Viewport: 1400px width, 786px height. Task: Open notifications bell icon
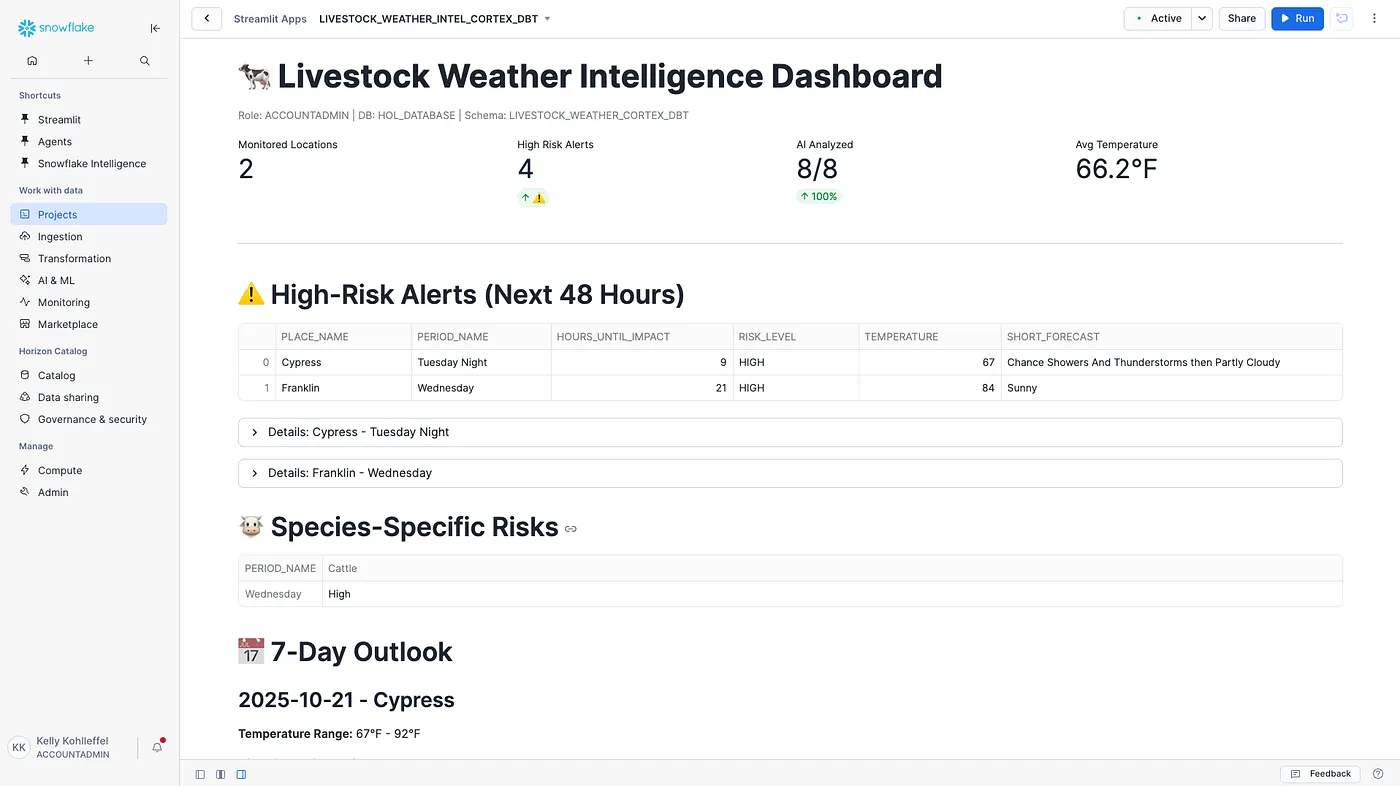[157, 747]
